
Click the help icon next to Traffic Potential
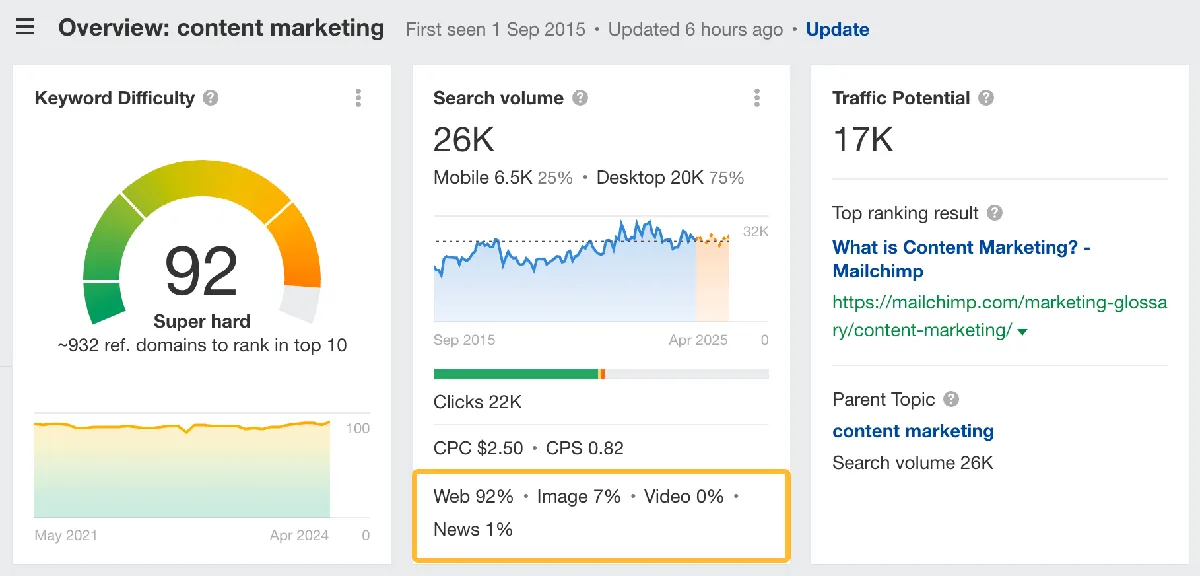(986, 98)
